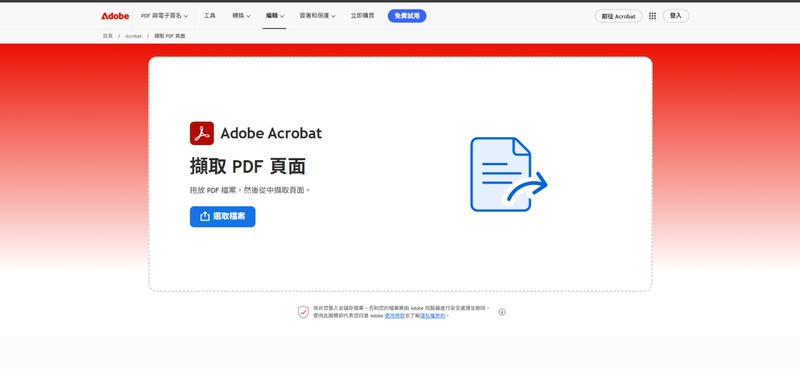
Task: Click the 前往 Acrobat button
Action: point(618,16)
